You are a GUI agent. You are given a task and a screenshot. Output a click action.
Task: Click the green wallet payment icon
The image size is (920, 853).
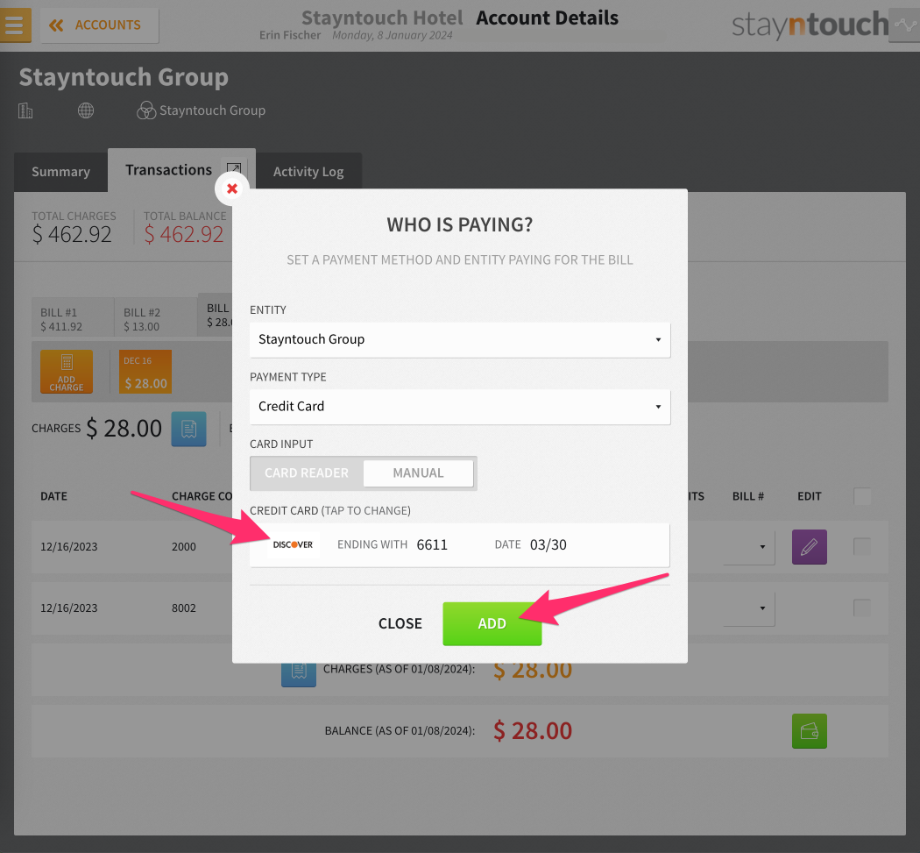tap(809, 731)
